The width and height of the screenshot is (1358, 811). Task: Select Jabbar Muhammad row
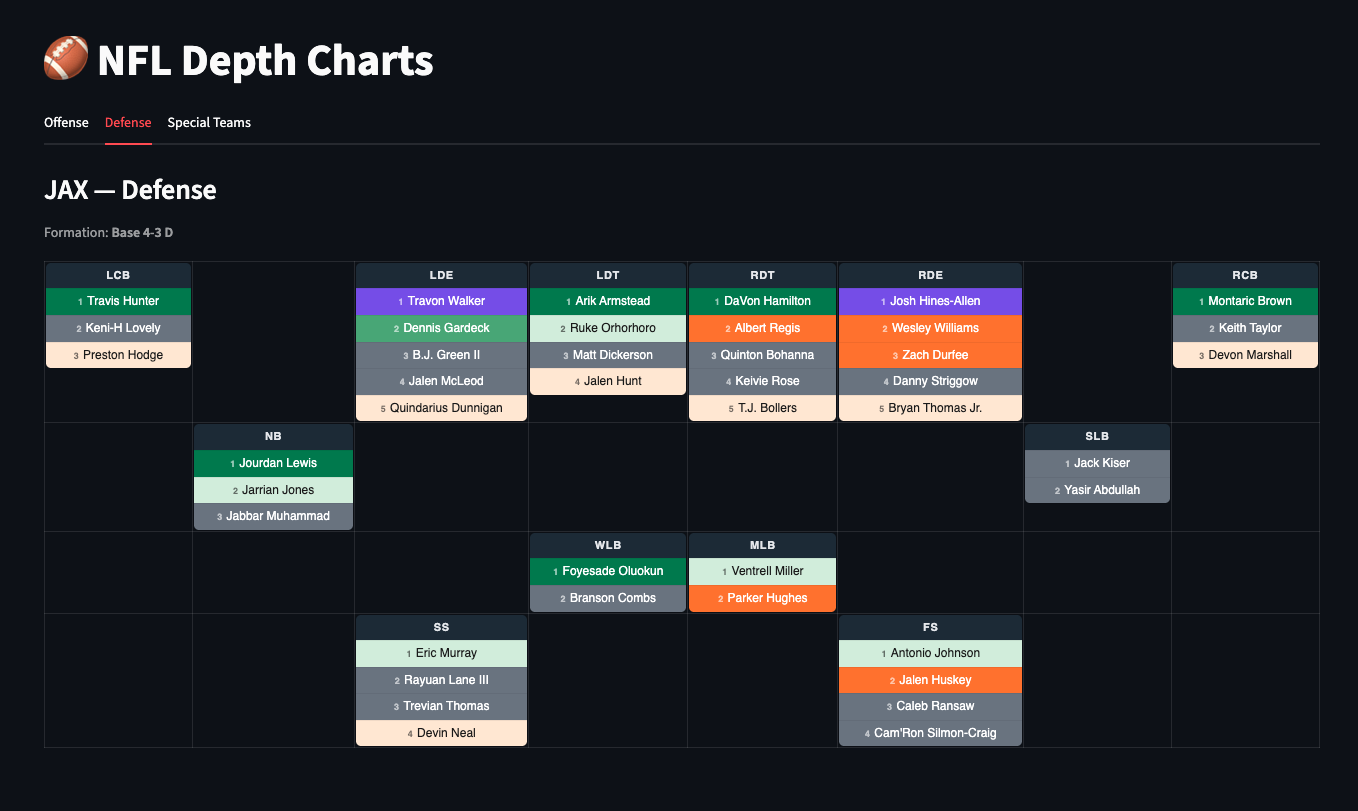pyautogui.click(x=273, y=516)
